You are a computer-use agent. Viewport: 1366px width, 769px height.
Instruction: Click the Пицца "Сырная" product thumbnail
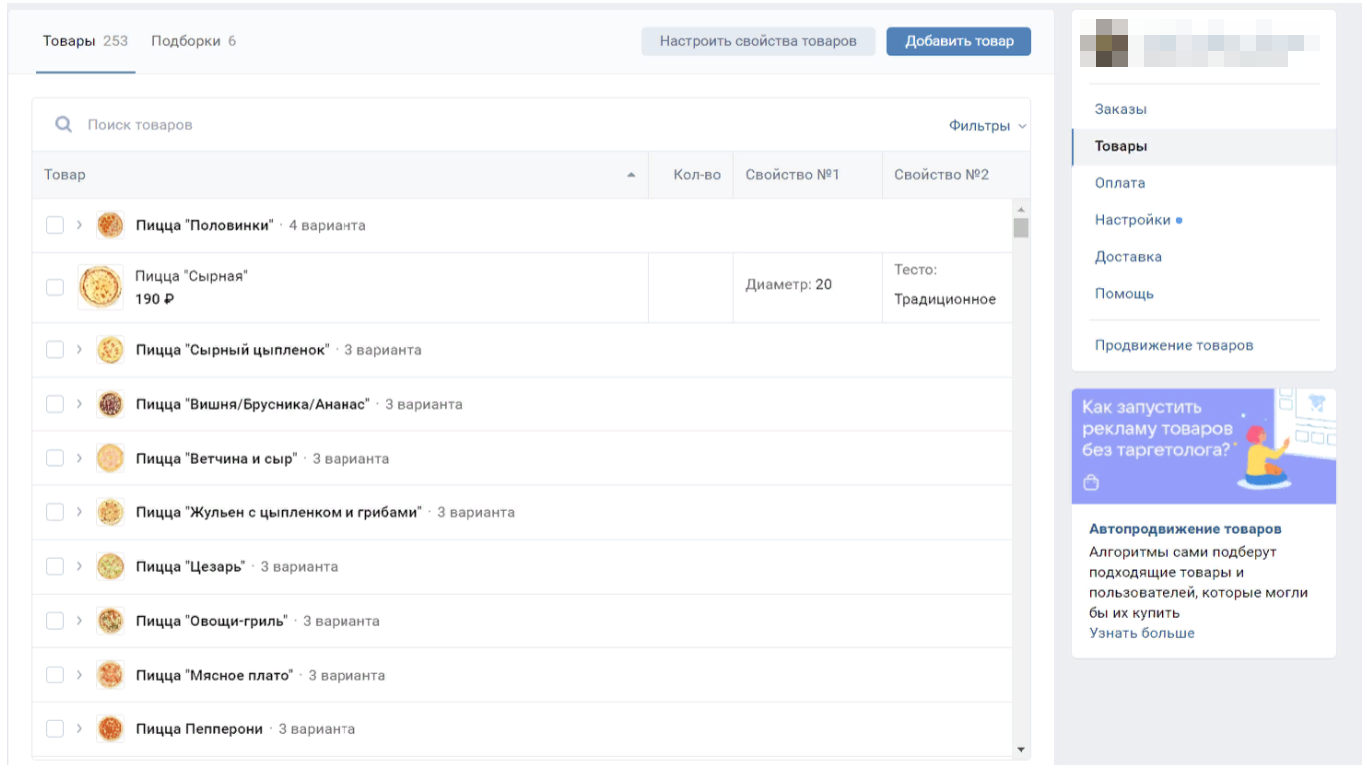pos(100,287)
